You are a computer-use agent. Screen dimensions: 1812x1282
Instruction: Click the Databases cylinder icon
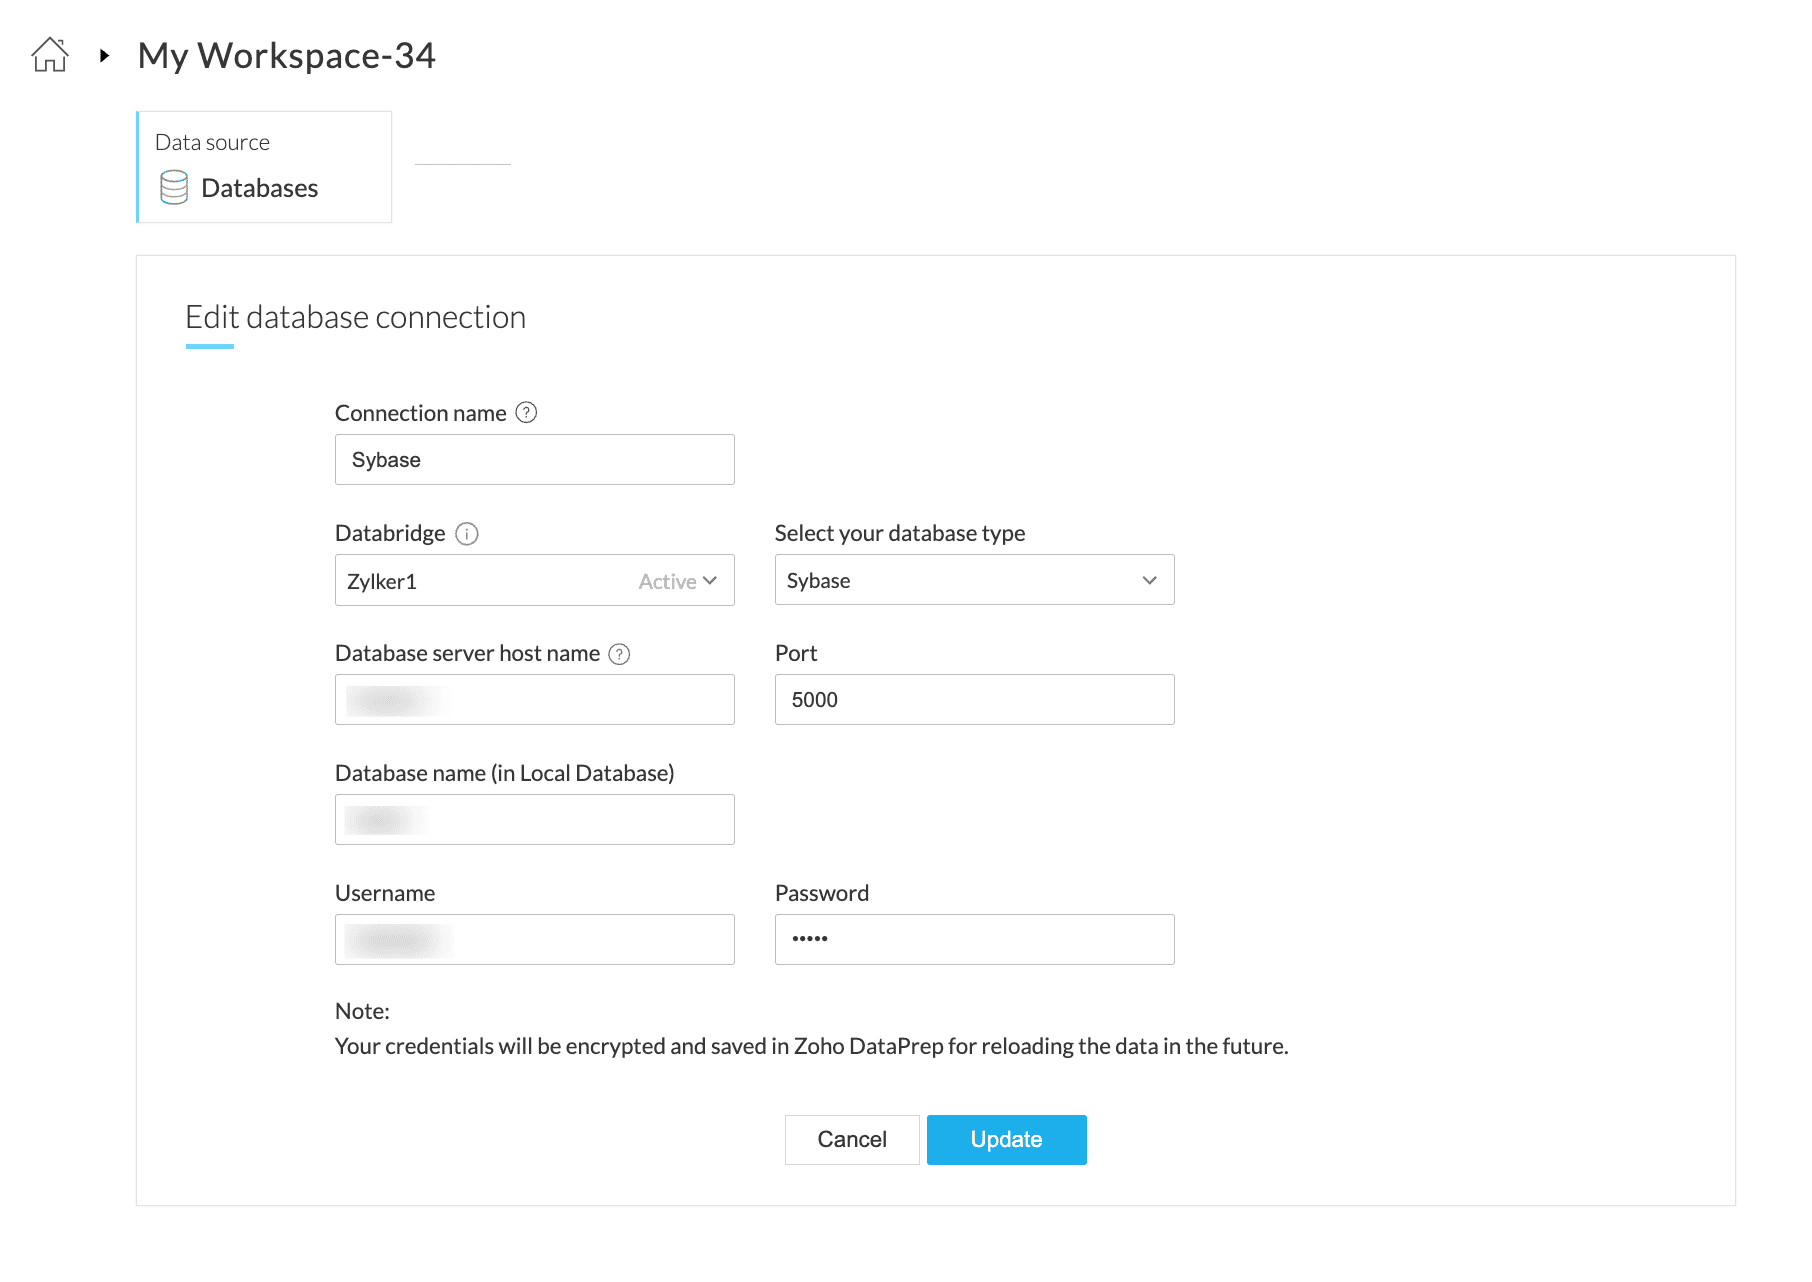174,187
